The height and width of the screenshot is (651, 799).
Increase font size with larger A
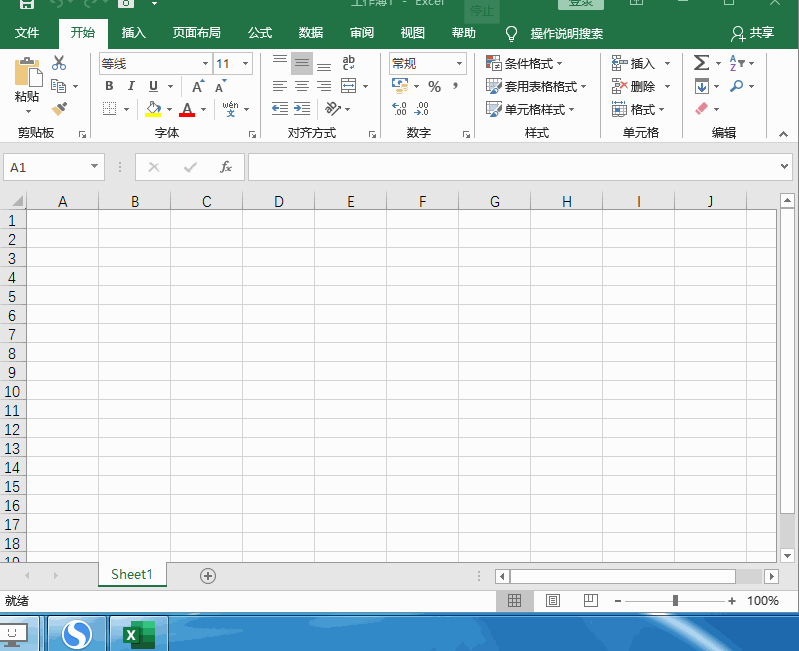[x=198, y=87]
